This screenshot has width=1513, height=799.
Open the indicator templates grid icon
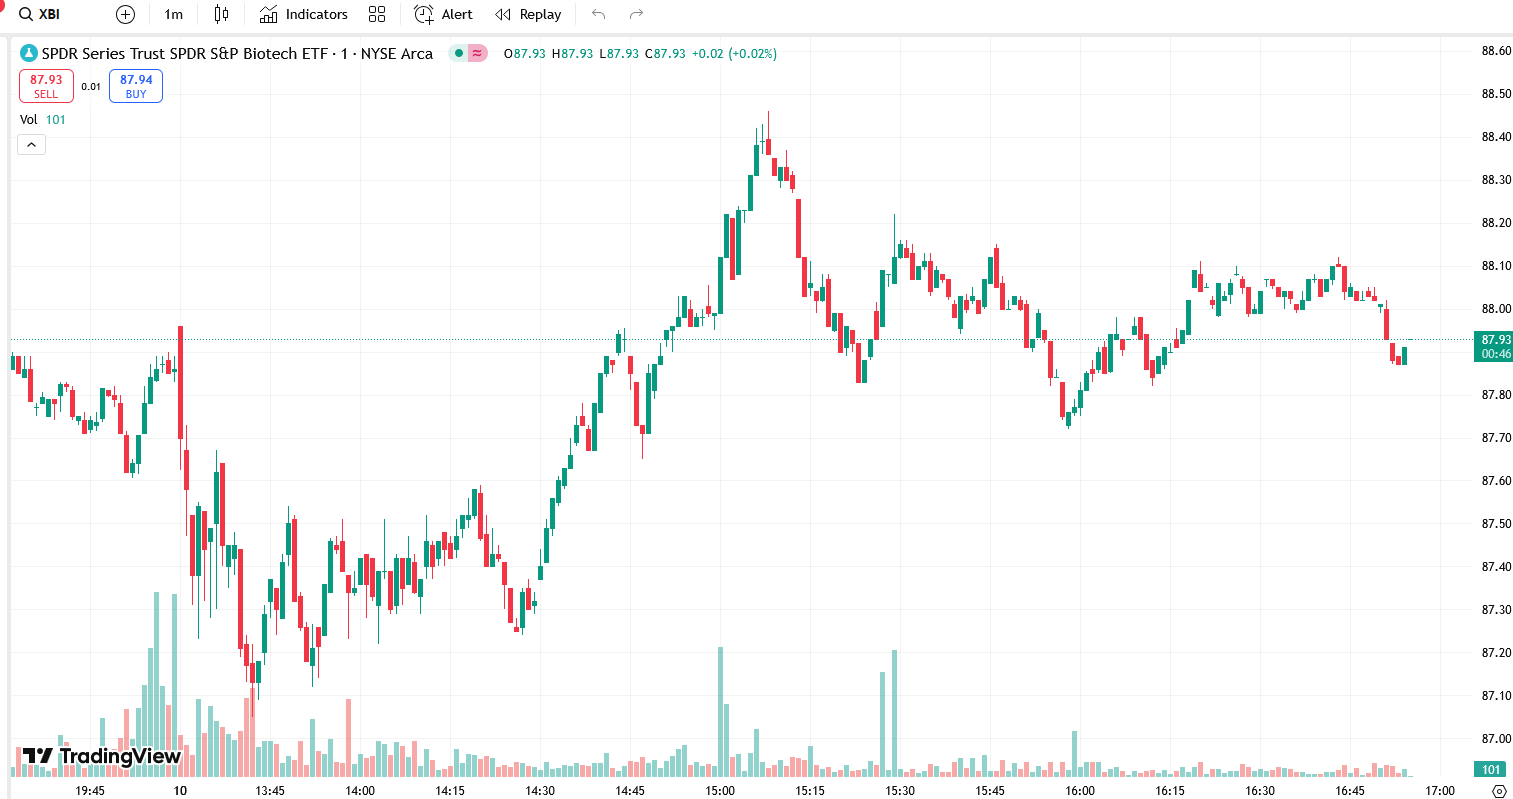[377, 14]
